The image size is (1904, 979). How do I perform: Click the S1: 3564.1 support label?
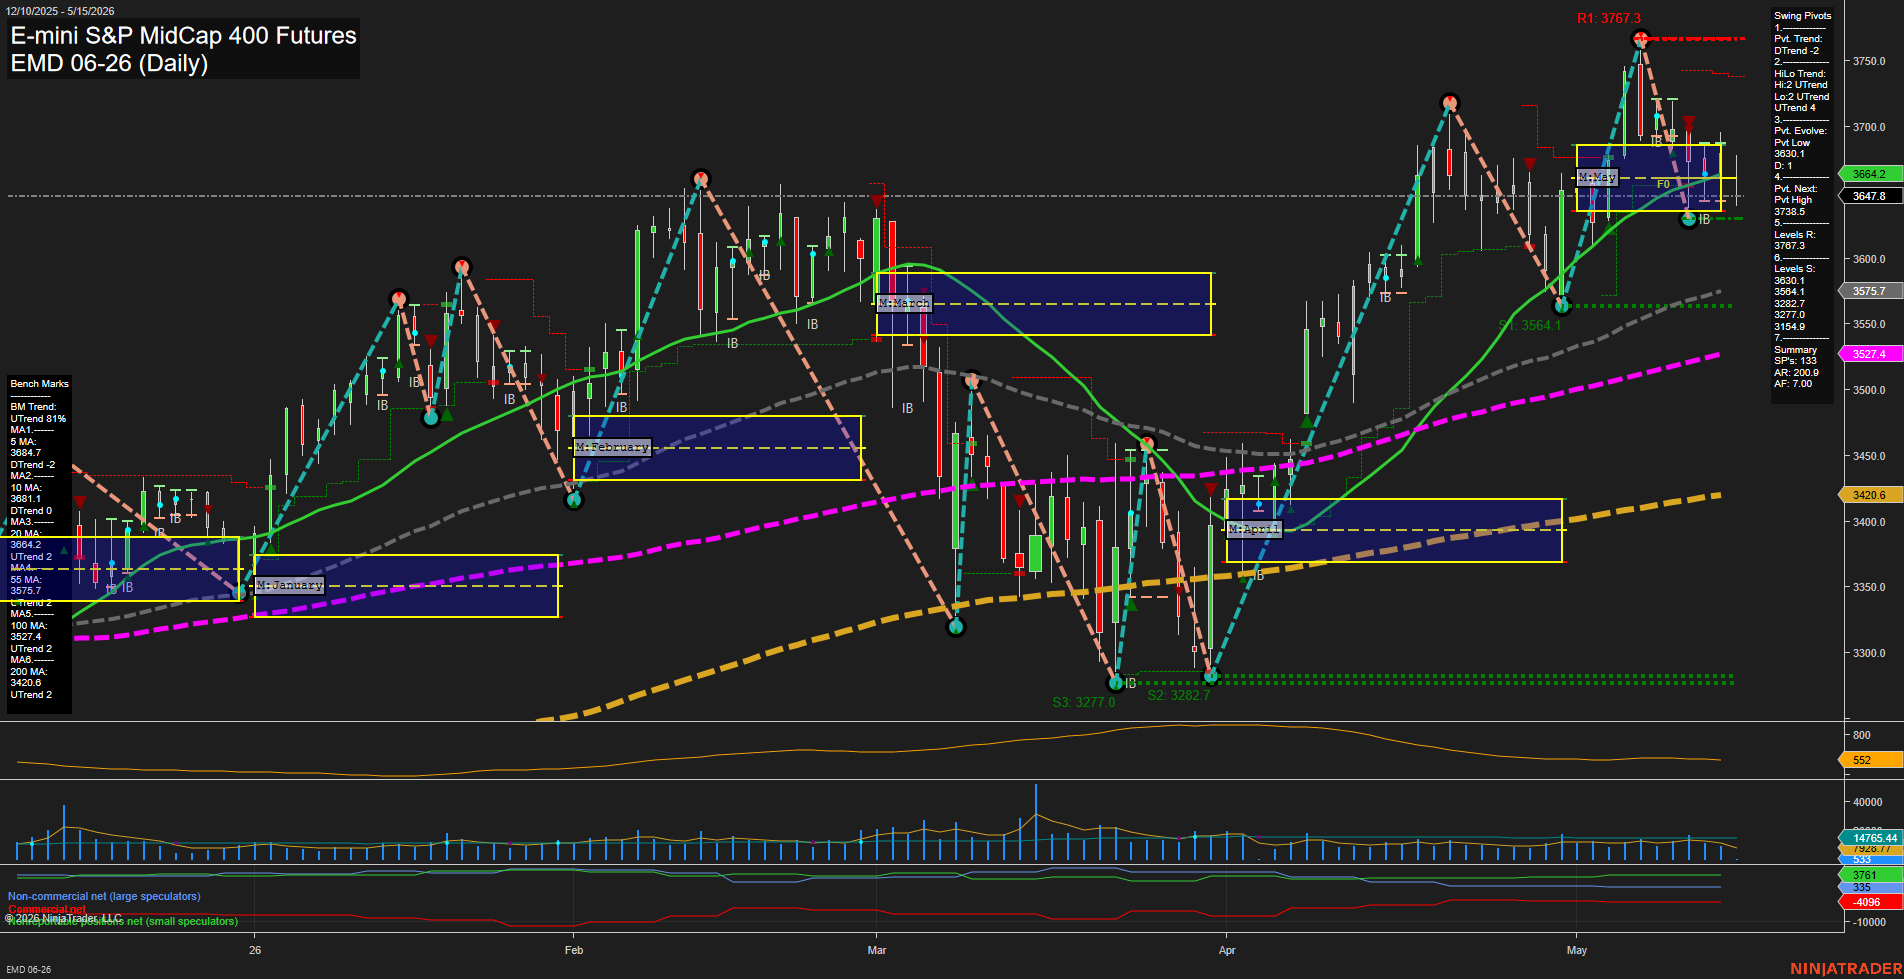click(1530, 325)
